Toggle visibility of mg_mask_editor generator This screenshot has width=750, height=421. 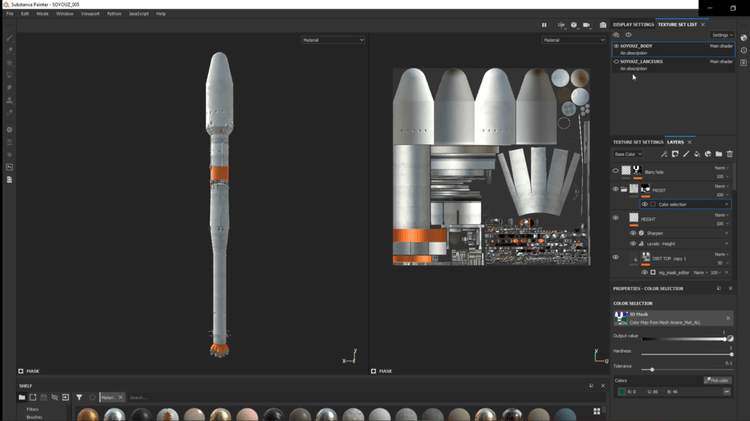(645, 273)
